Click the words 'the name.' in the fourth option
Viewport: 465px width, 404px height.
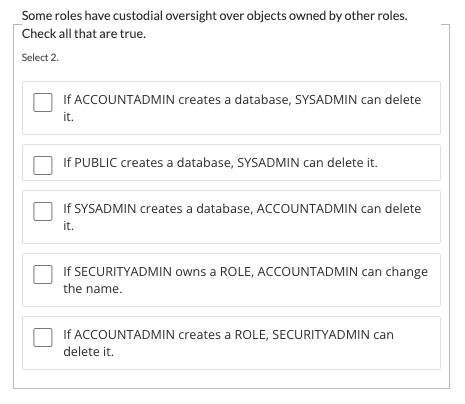pos(93,289)
